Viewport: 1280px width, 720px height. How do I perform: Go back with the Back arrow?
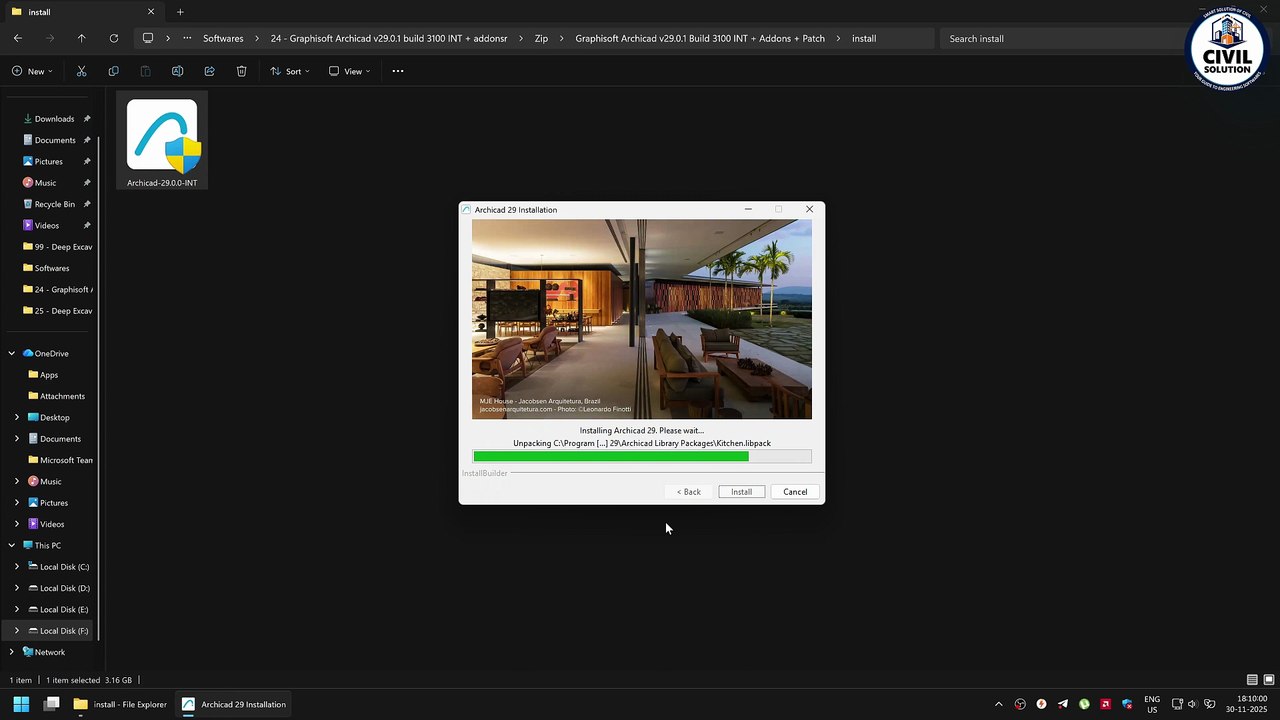pyautogui.click(x=18, y=38)
